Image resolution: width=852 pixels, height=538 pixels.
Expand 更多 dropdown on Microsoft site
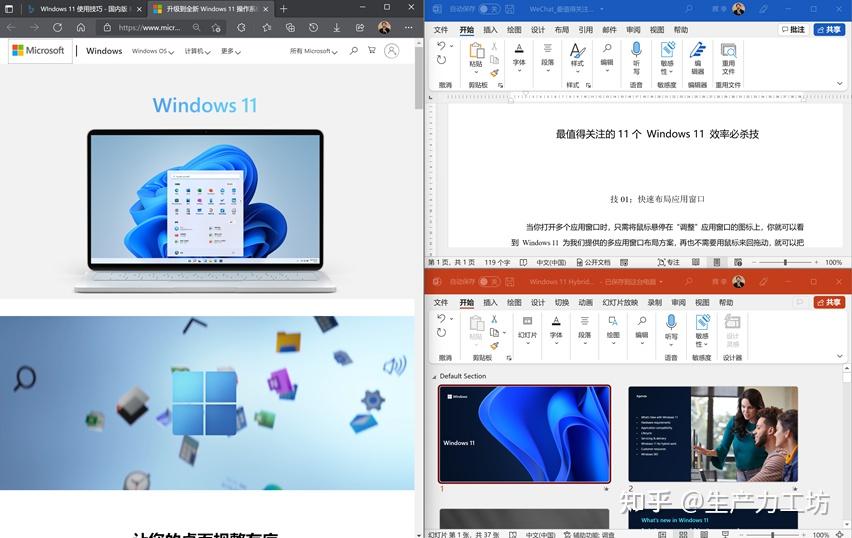[230, 51]
